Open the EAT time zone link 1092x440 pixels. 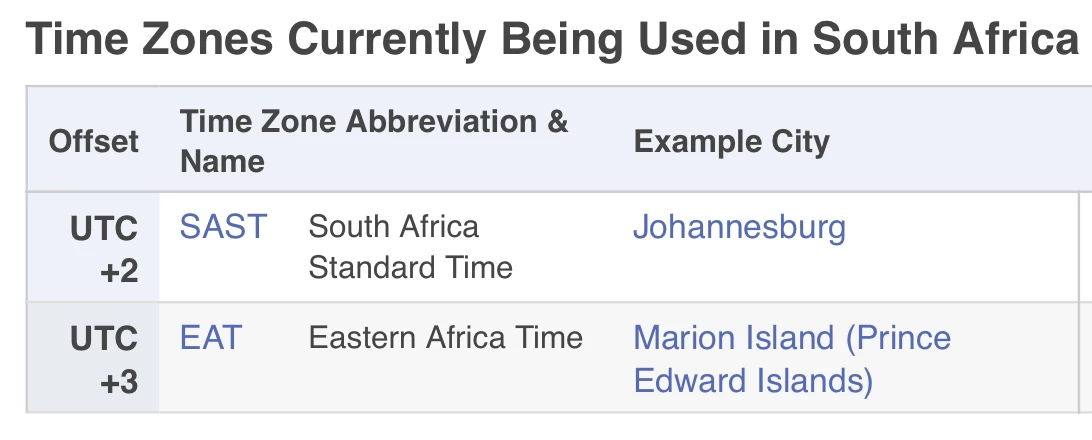[211, 338]
